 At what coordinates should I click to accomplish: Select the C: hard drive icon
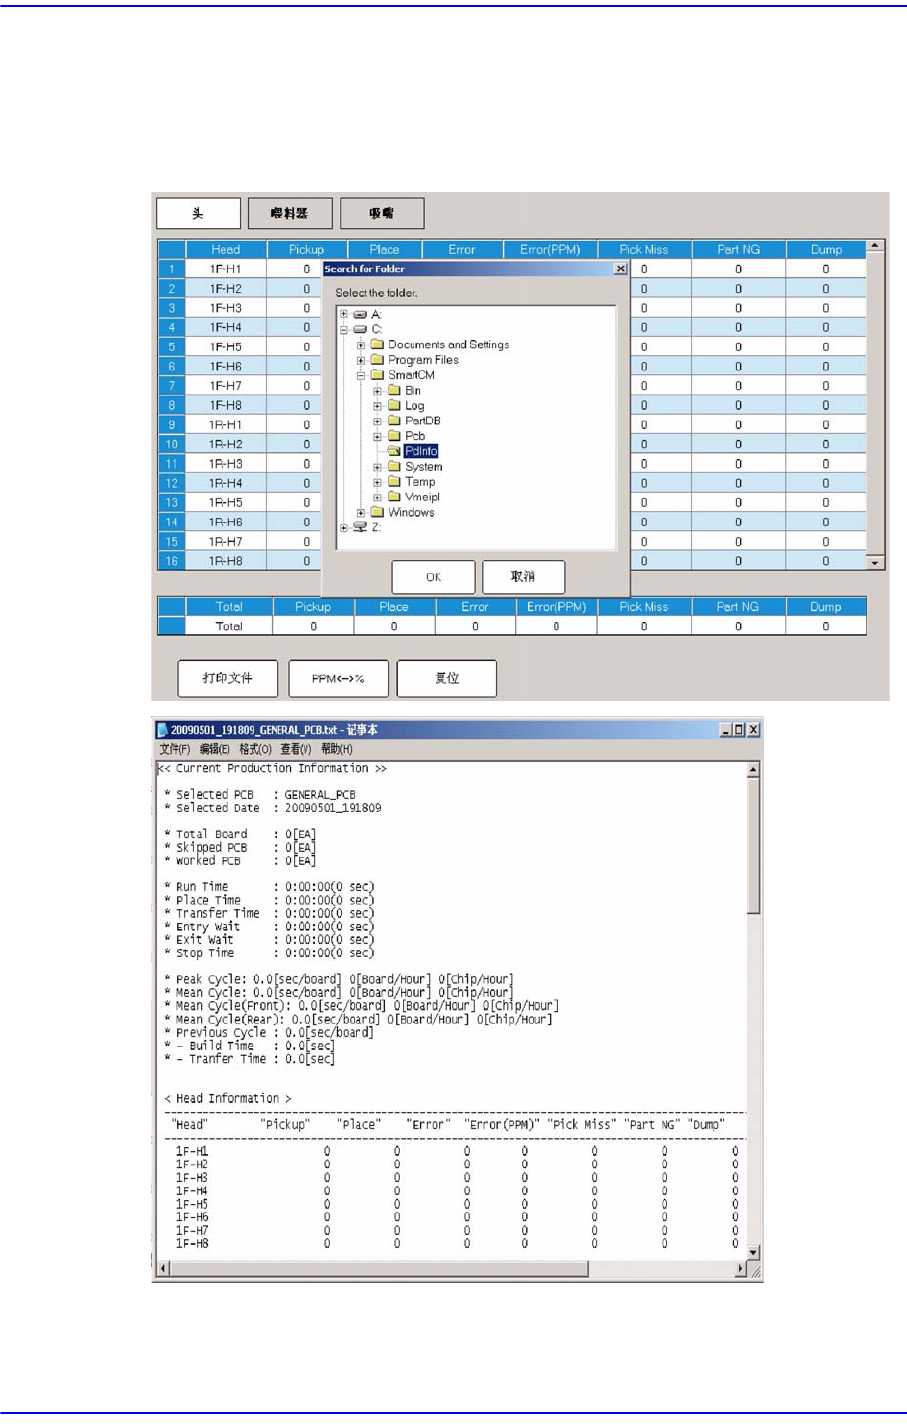click(360, 329)
